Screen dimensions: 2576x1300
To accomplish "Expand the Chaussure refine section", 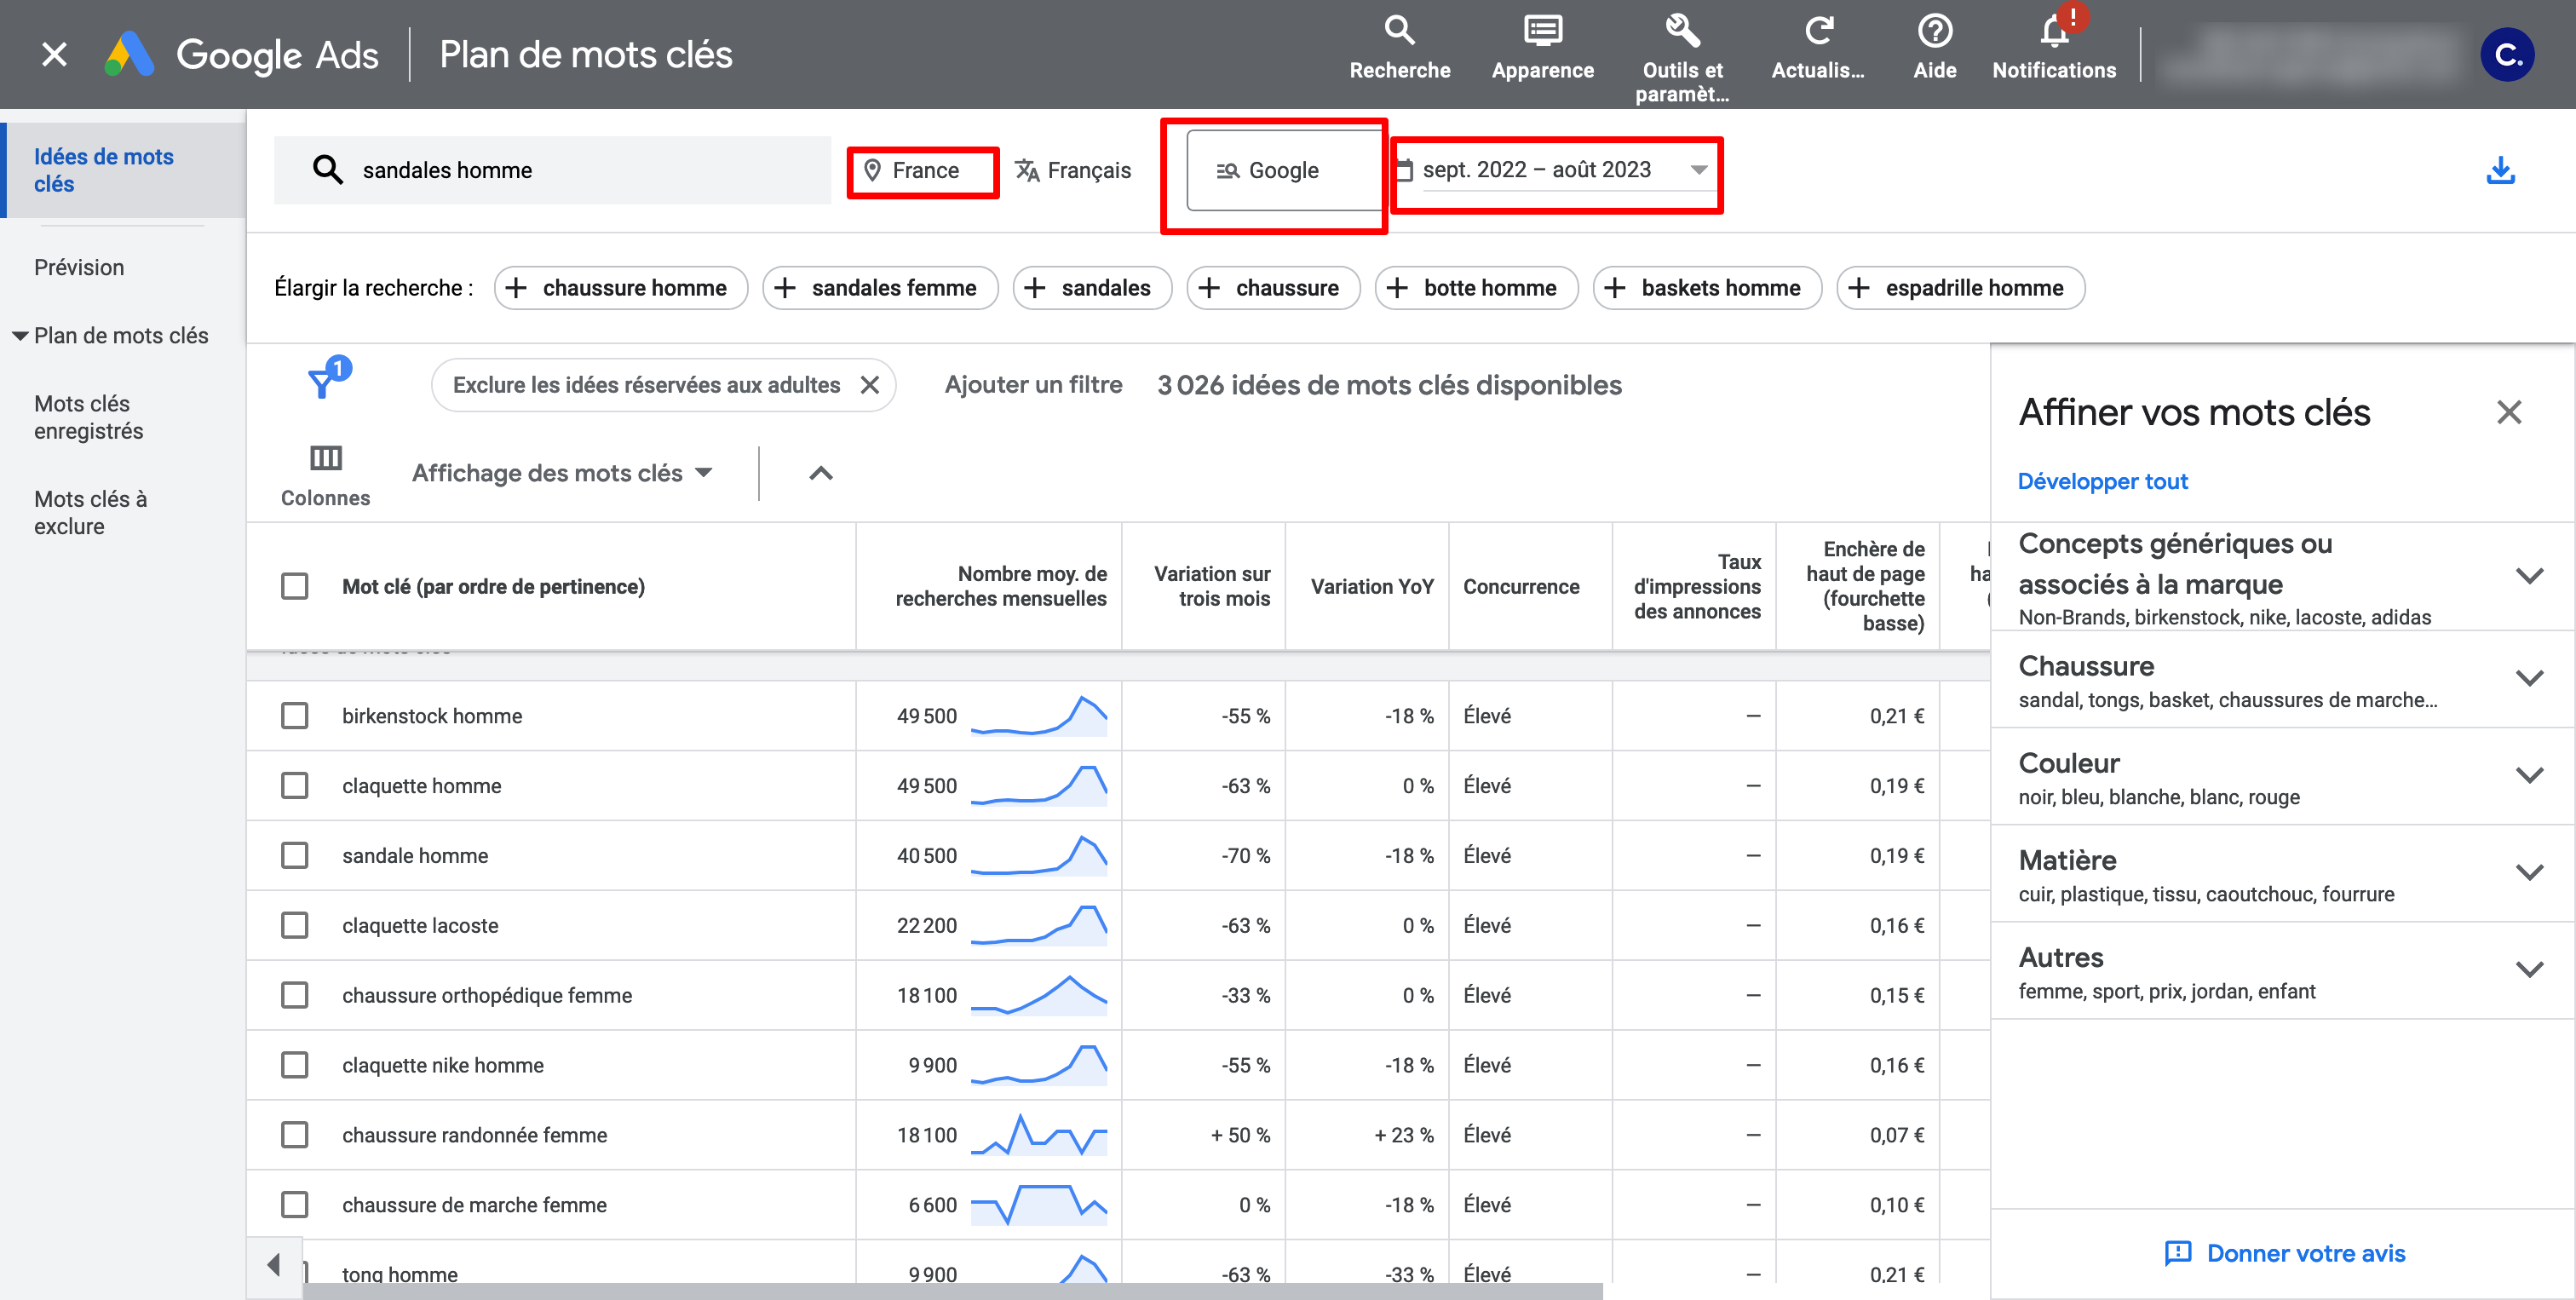I will pos(2528,678).
